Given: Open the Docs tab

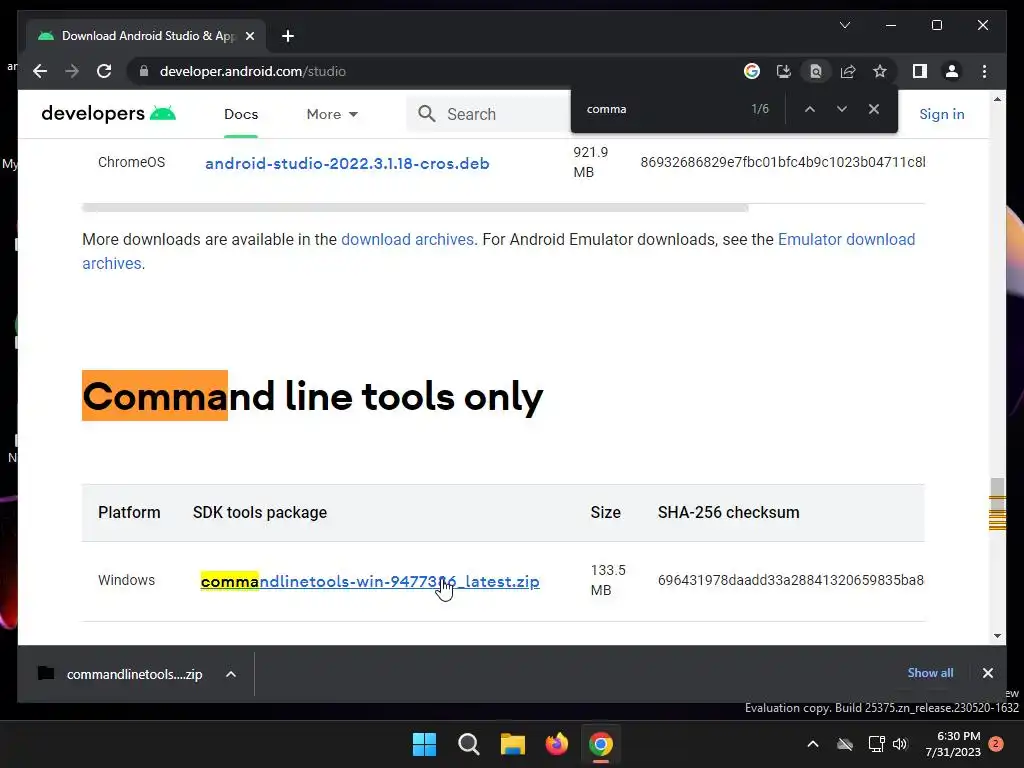Looking at the screenshot, I should (x=241, y=114).
